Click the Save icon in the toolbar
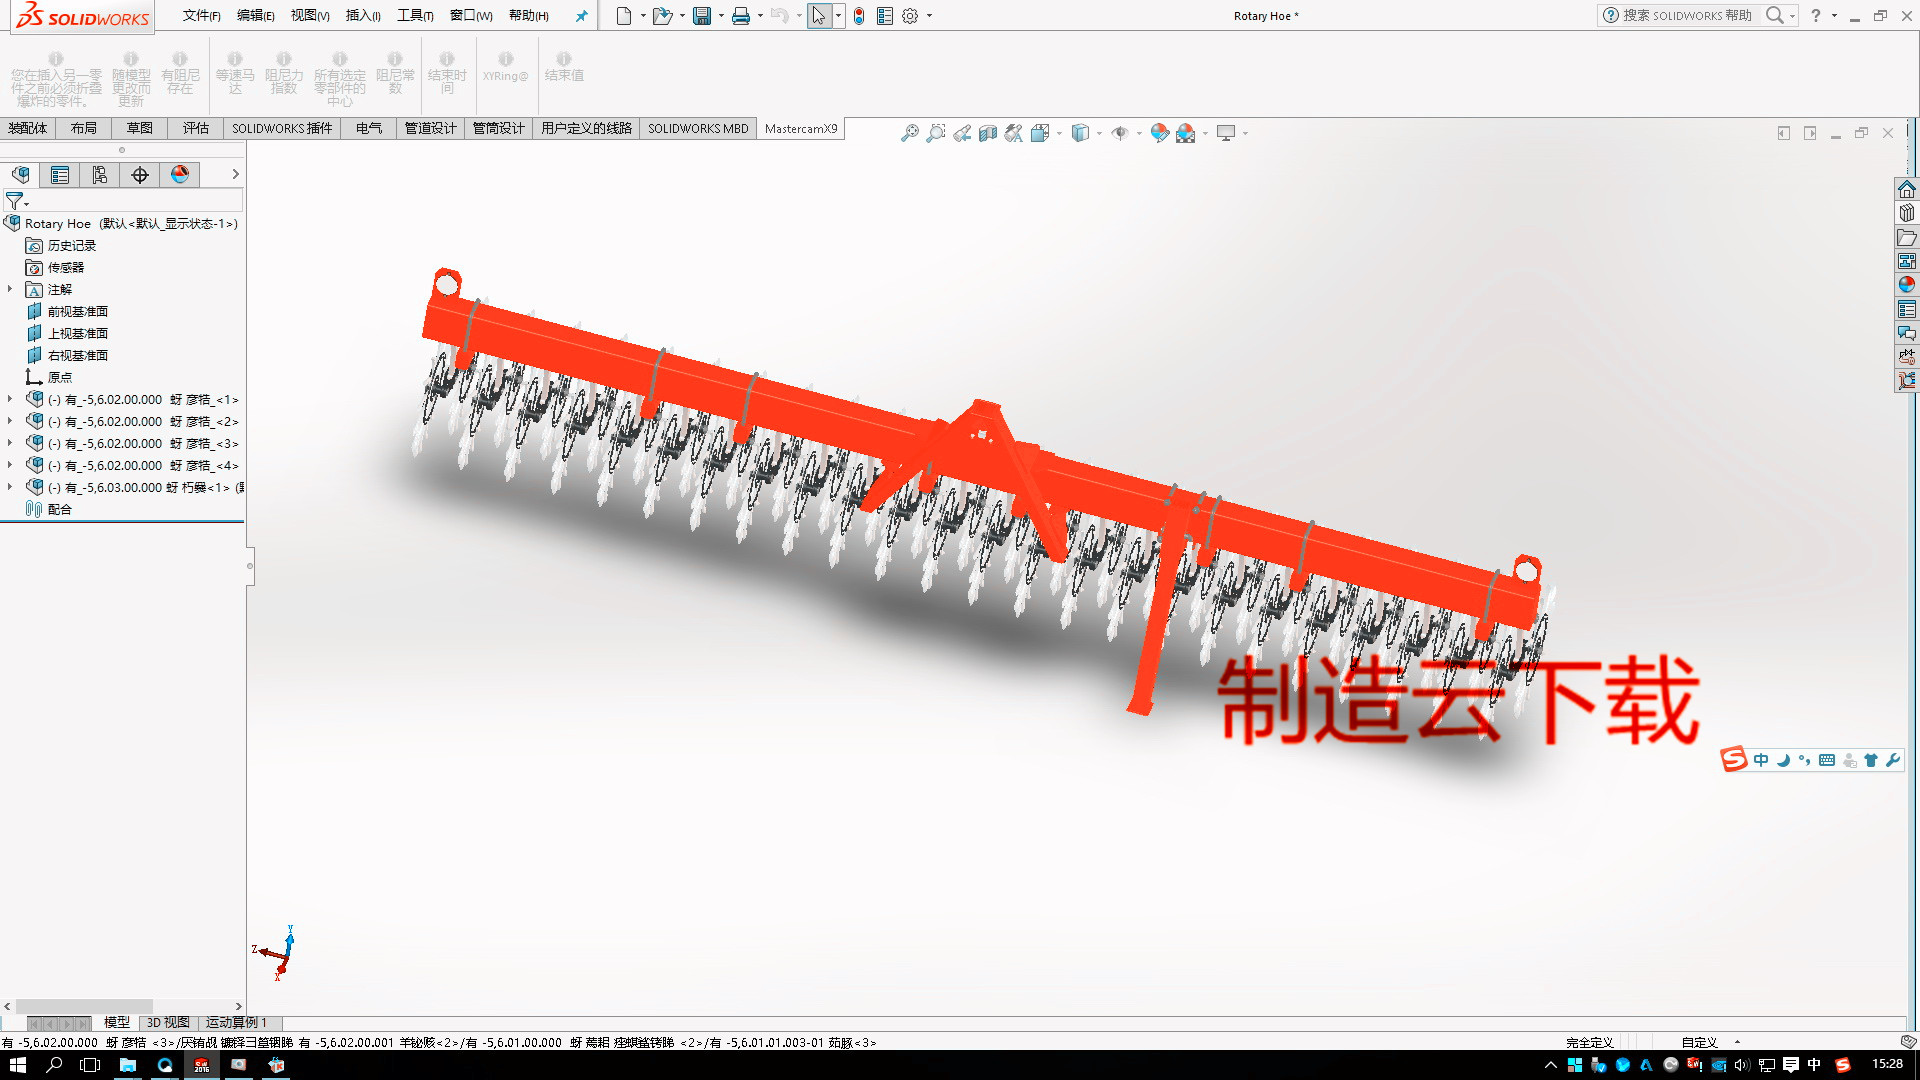Viewport: 1920px width, 1080px height. [700, 16]
